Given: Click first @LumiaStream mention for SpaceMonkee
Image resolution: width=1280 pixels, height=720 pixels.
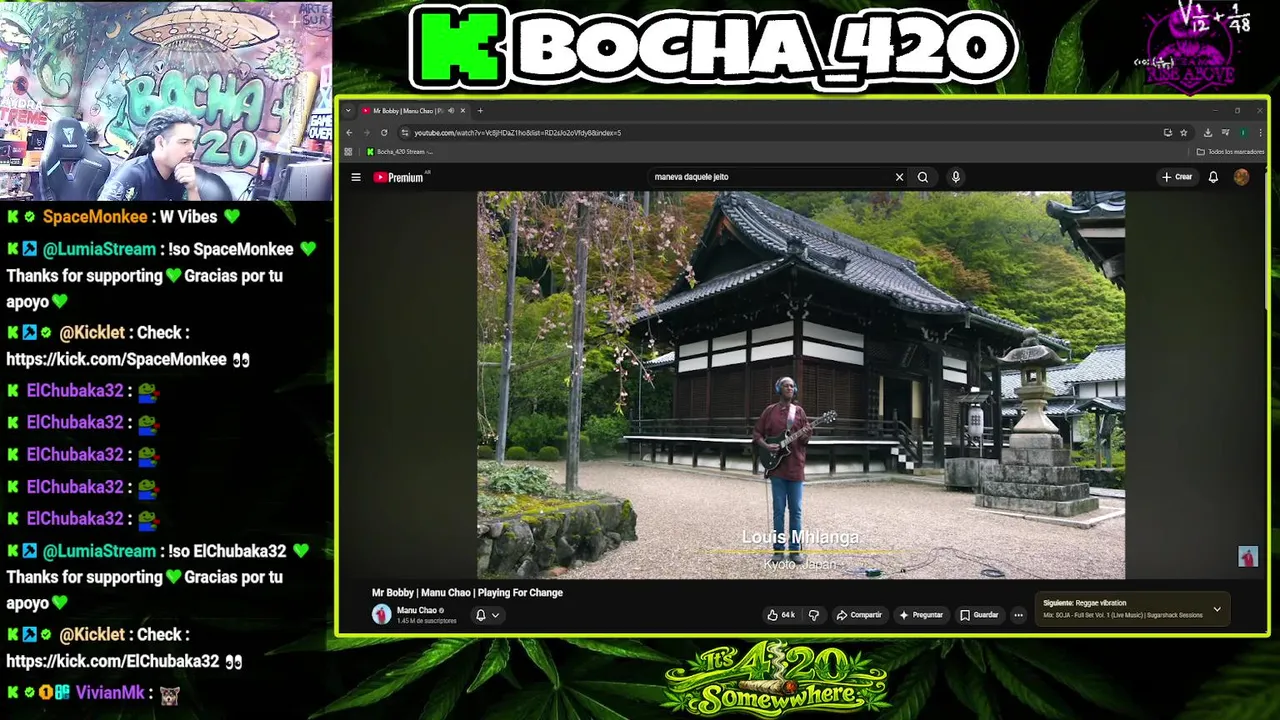Looking at the screenshot, I should pos(99,249).
